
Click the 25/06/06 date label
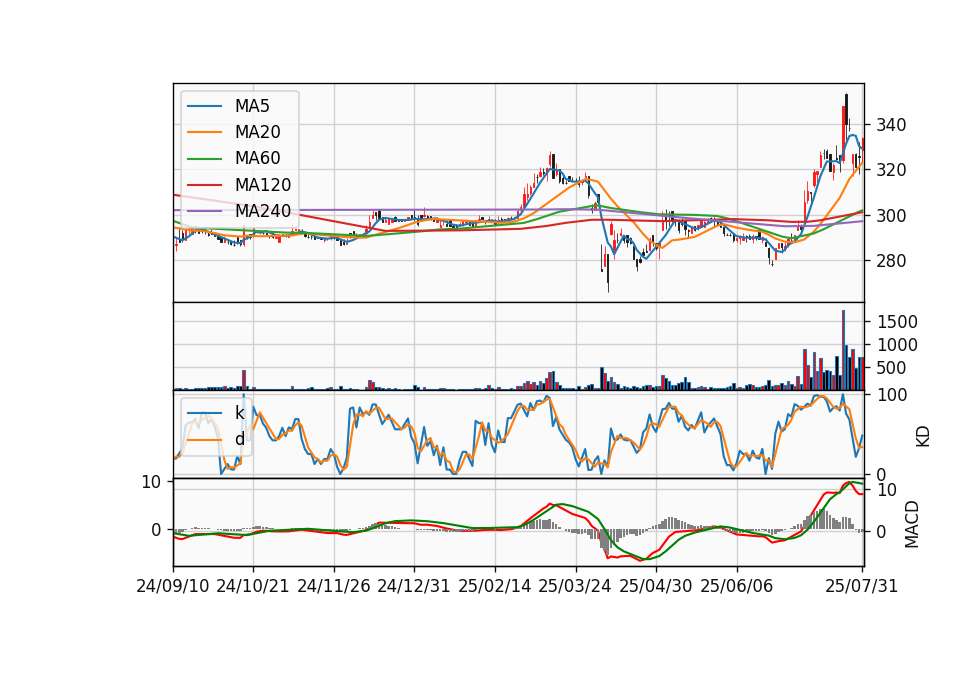[737, 586]
